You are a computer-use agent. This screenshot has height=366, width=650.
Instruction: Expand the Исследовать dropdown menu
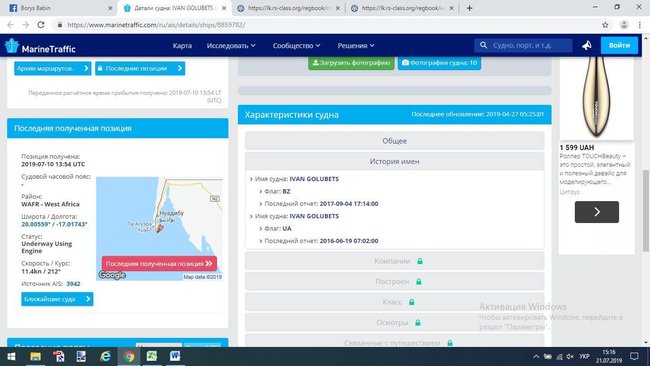(x=231, y=46)
